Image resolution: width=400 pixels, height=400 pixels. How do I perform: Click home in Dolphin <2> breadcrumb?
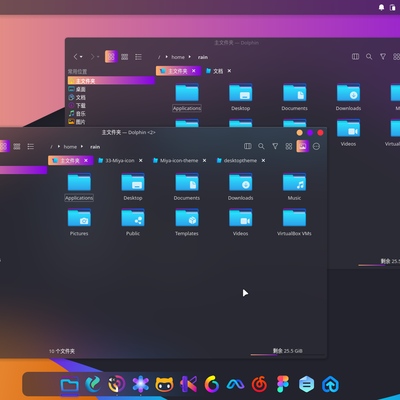point(70,147)
